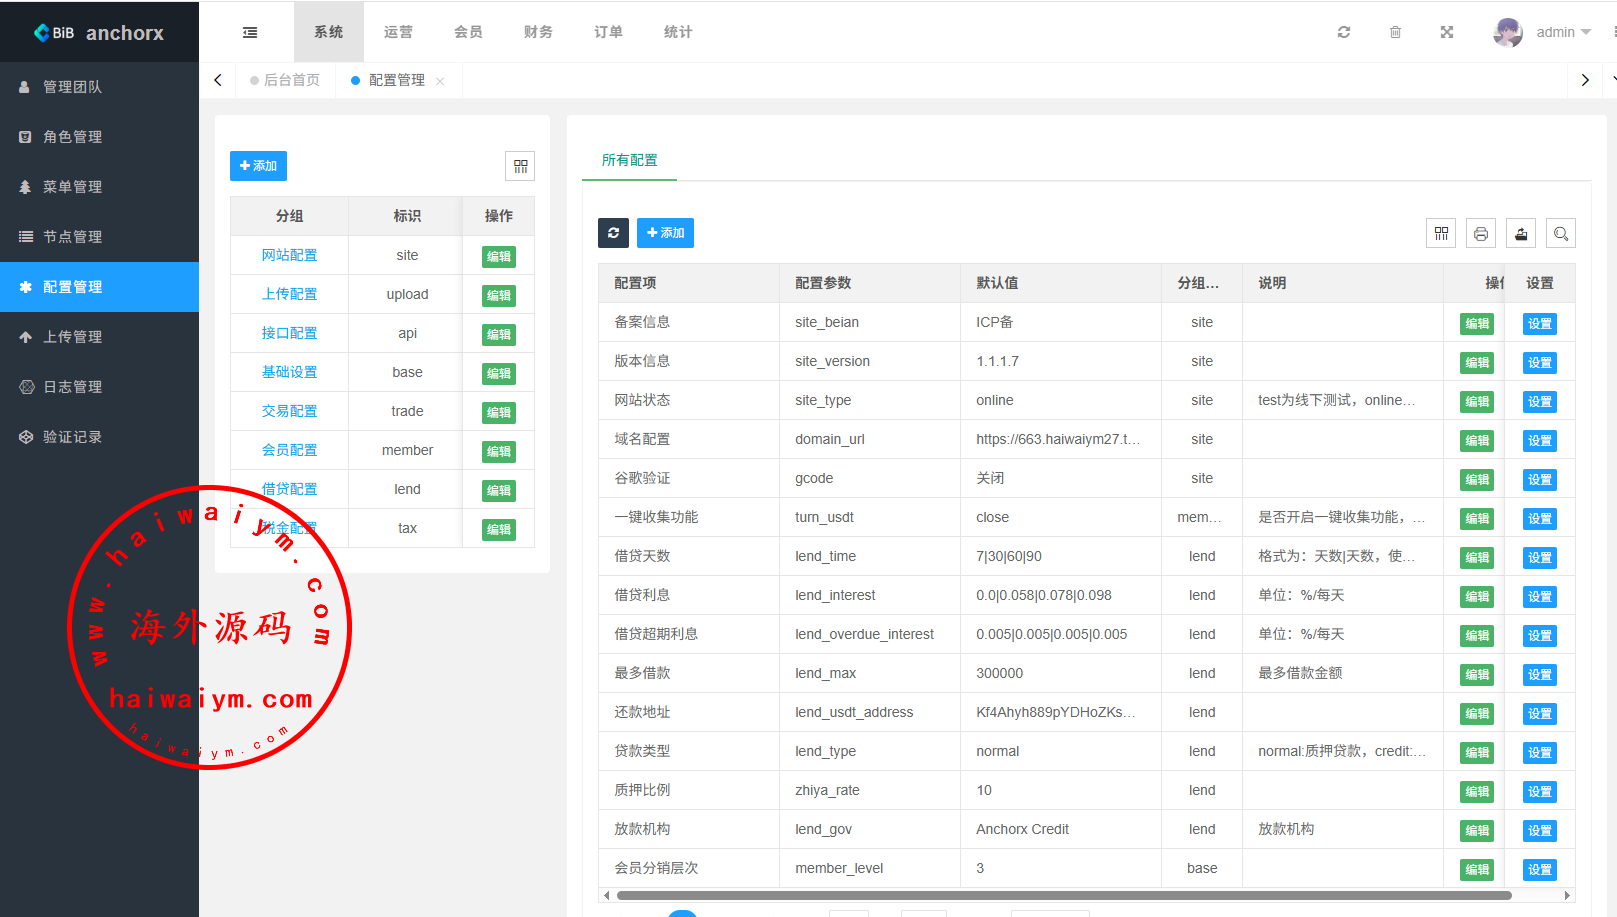Click the blue 添加 button in group panel
The height and width of the screenshot is (917, 1617).
pos(258,166)
